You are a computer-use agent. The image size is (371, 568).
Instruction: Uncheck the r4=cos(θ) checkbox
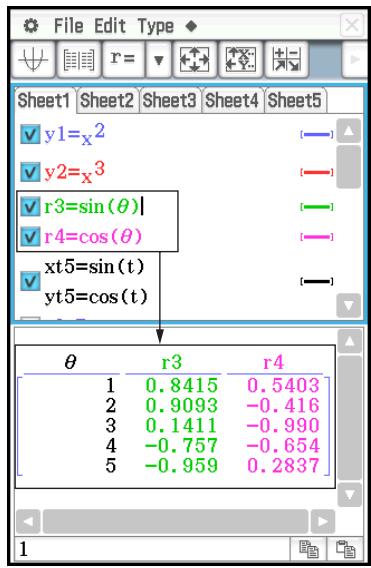pos(30,237)
